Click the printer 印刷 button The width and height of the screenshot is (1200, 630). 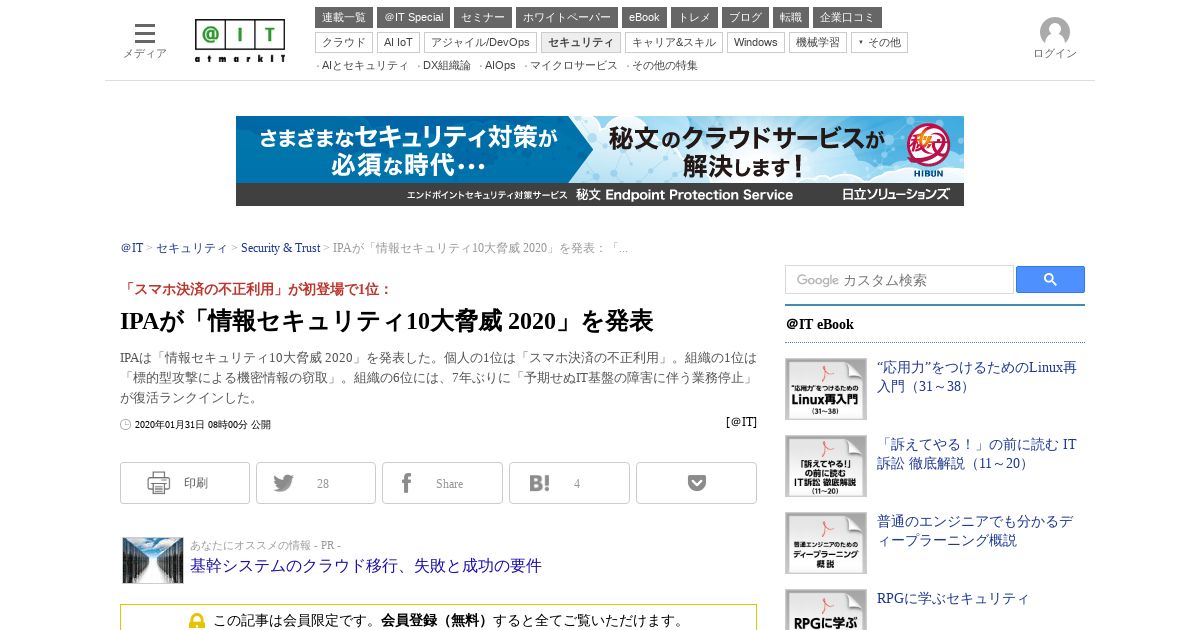tap(185, 483)
